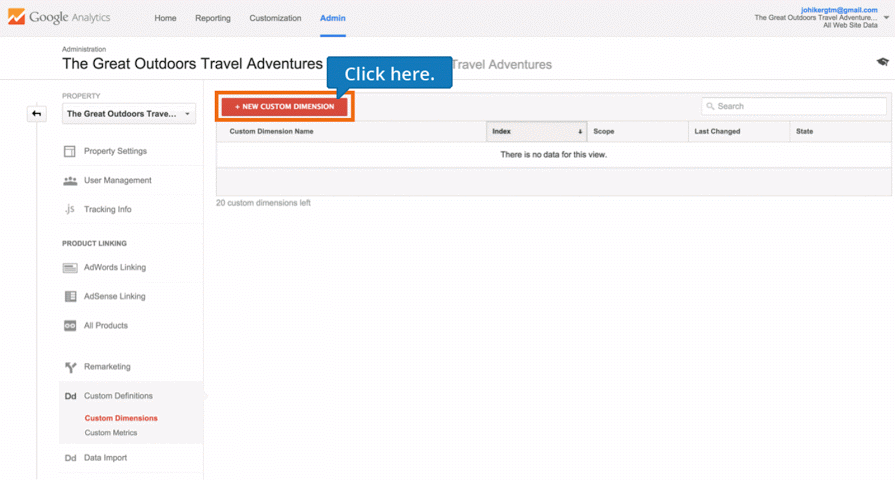
Task: Click '20 custom dimensions left' text
Action: pos(263,203)
